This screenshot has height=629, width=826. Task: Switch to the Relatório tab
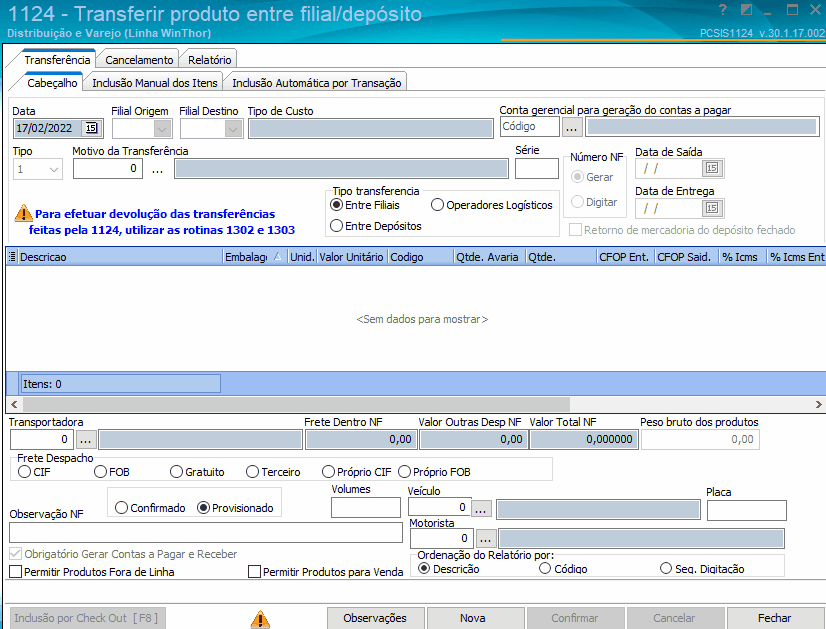click(x=210, y=60)
